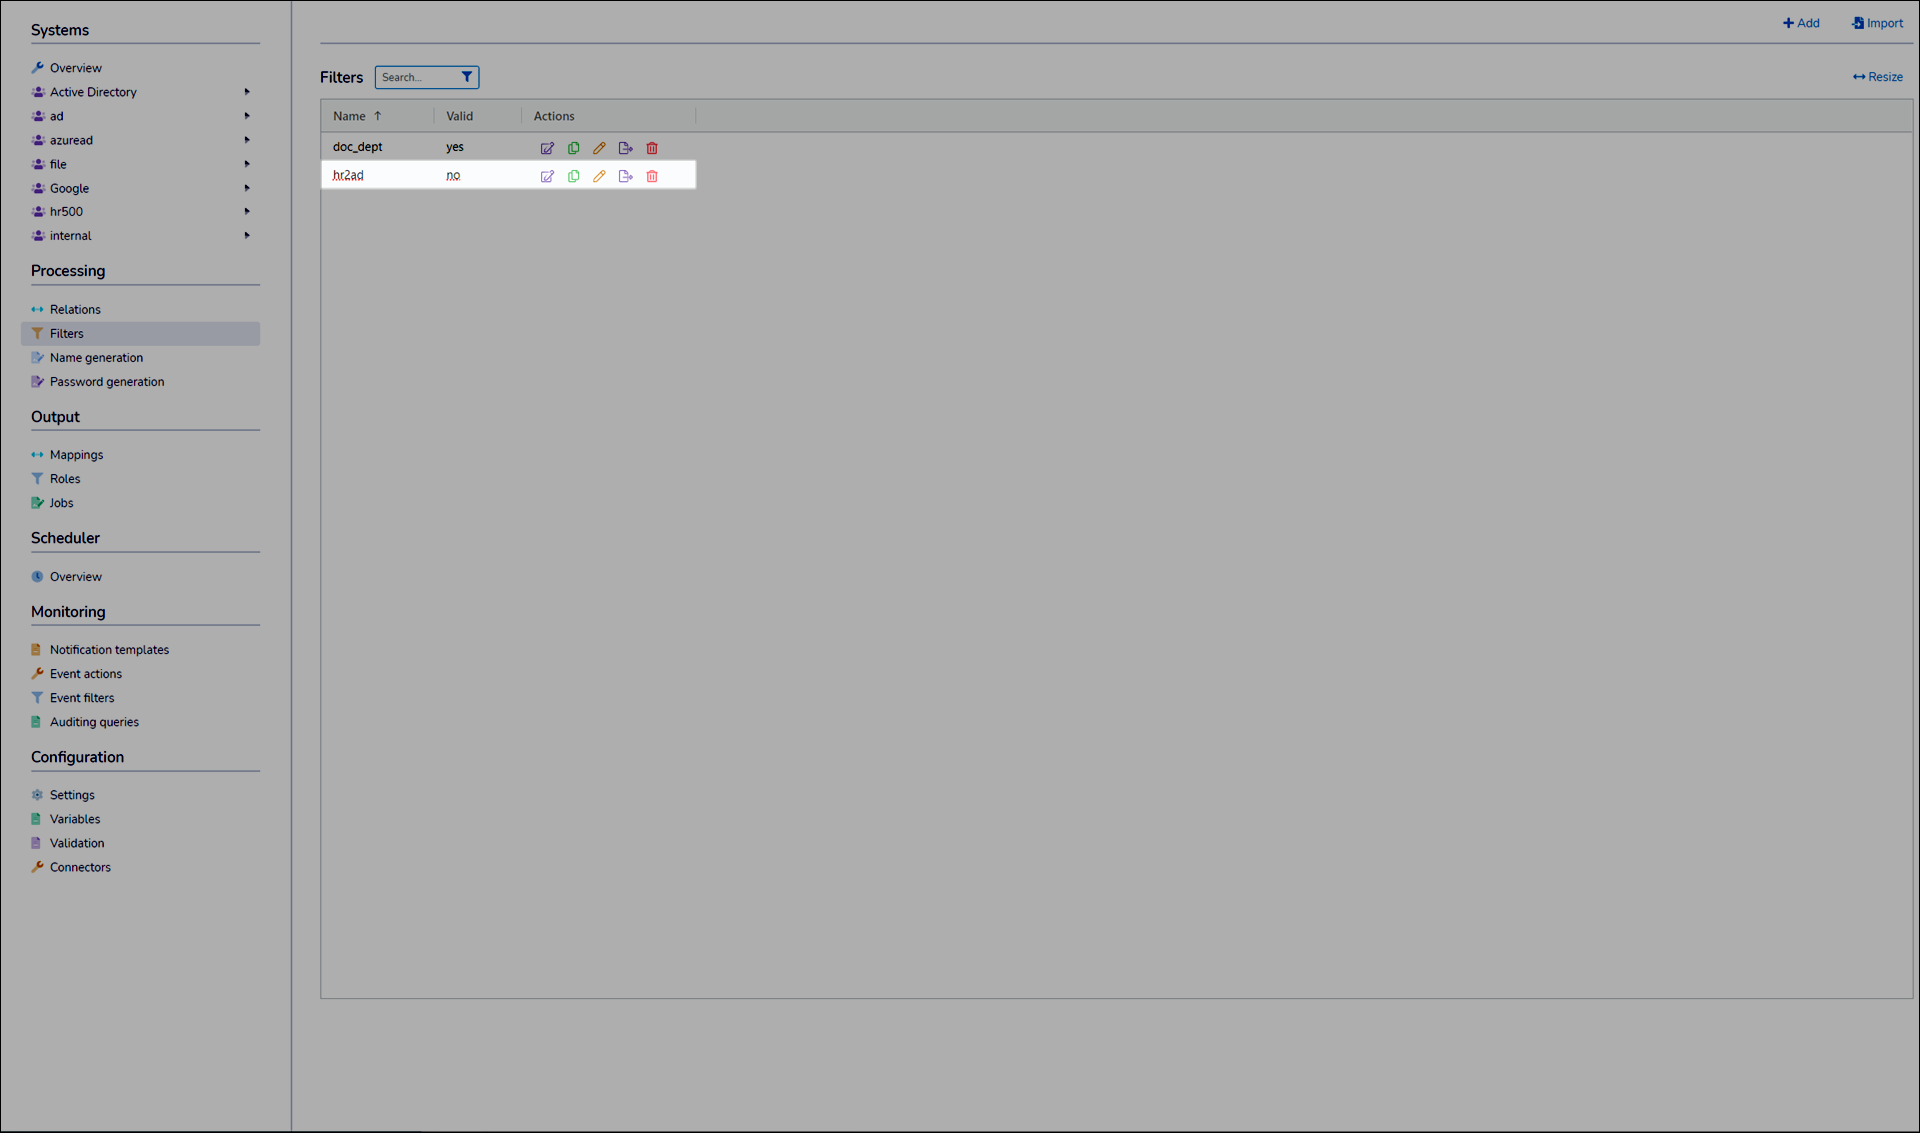Open the Scheduler Overview page

point(75,576)
